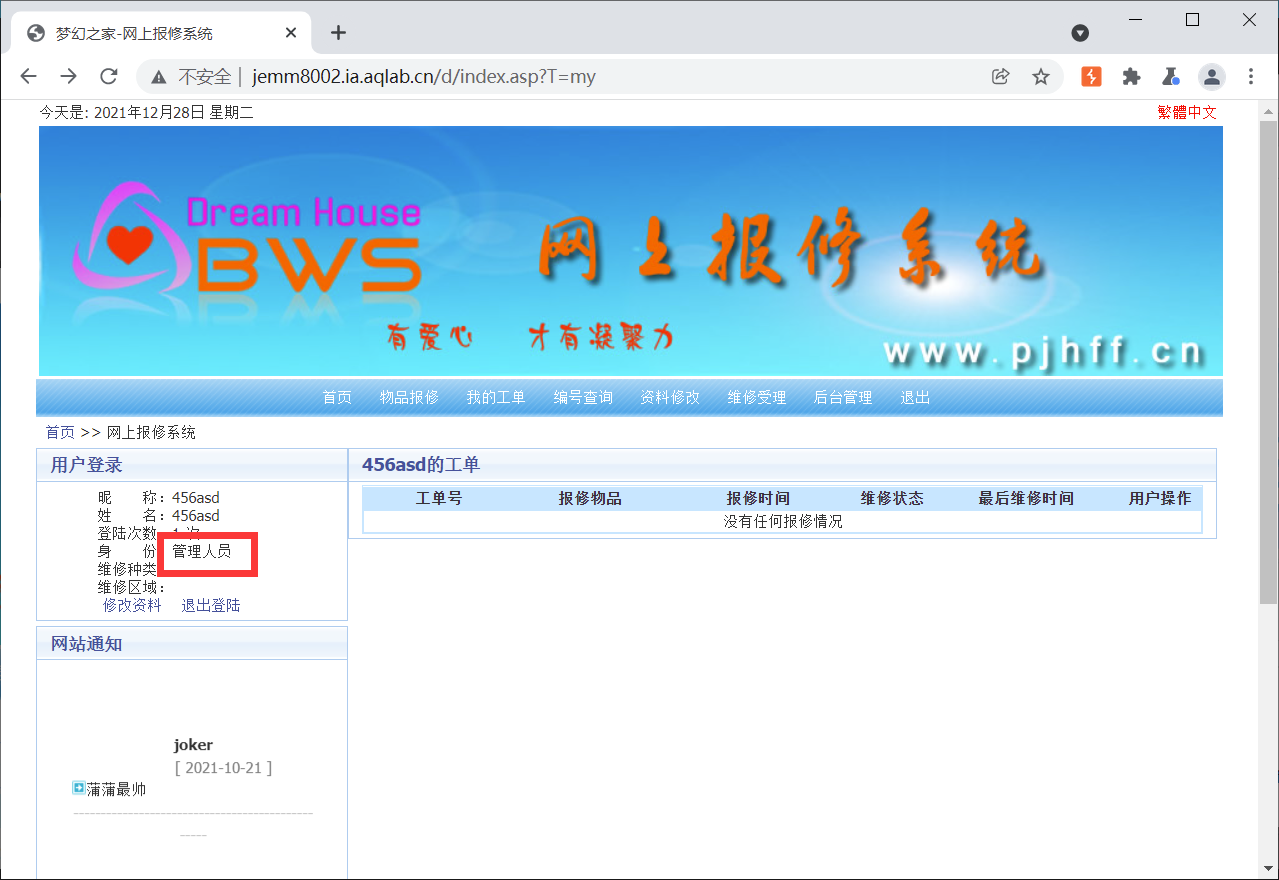
Task: Click the share page icon in address bar
Action: [x=1000, y=76]
